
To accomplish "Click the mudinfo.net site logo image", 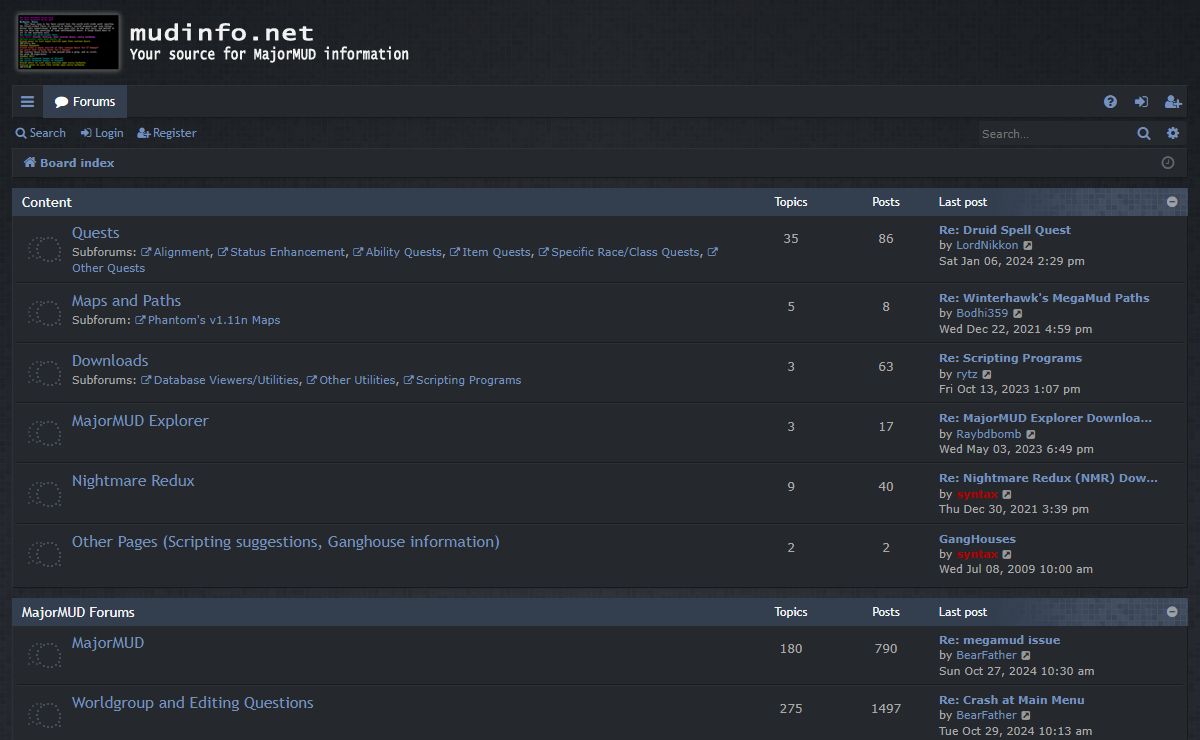I will pyautogui.click(x=68, y=42).
